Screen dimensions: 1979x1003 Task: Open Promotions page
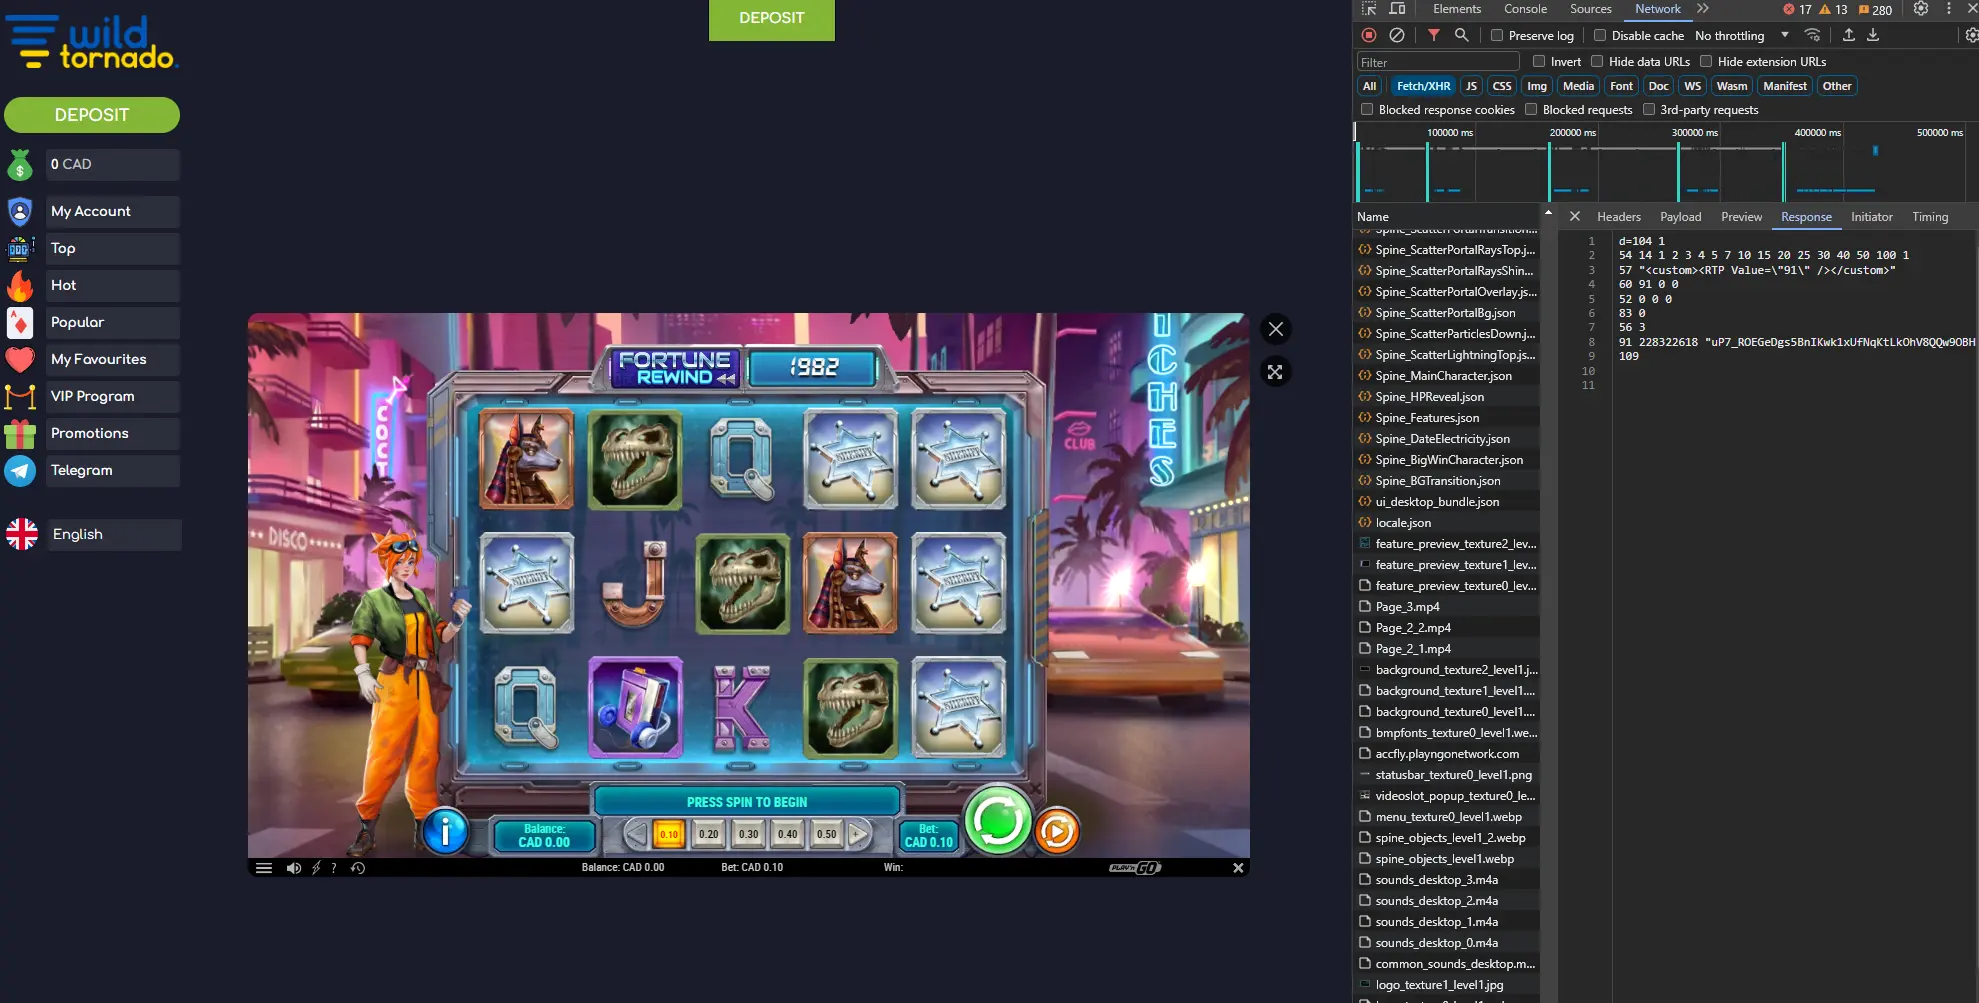[113, 433]
